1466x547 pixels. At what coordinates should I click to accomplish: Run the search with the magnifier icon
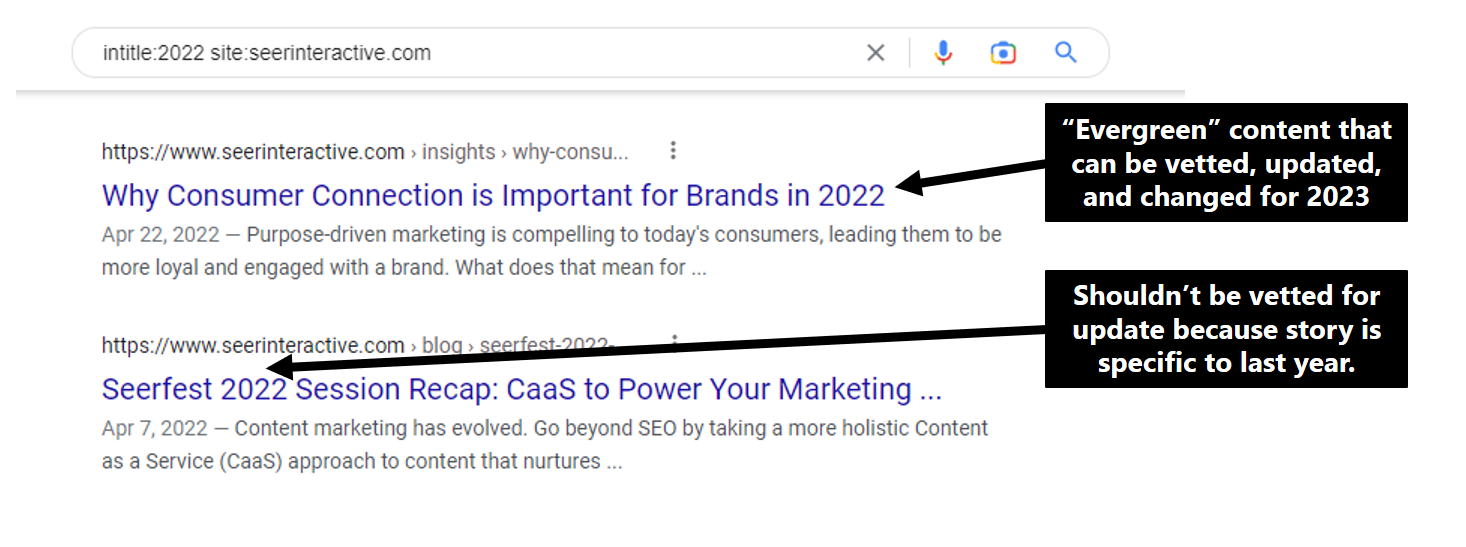click(1066, 53)
